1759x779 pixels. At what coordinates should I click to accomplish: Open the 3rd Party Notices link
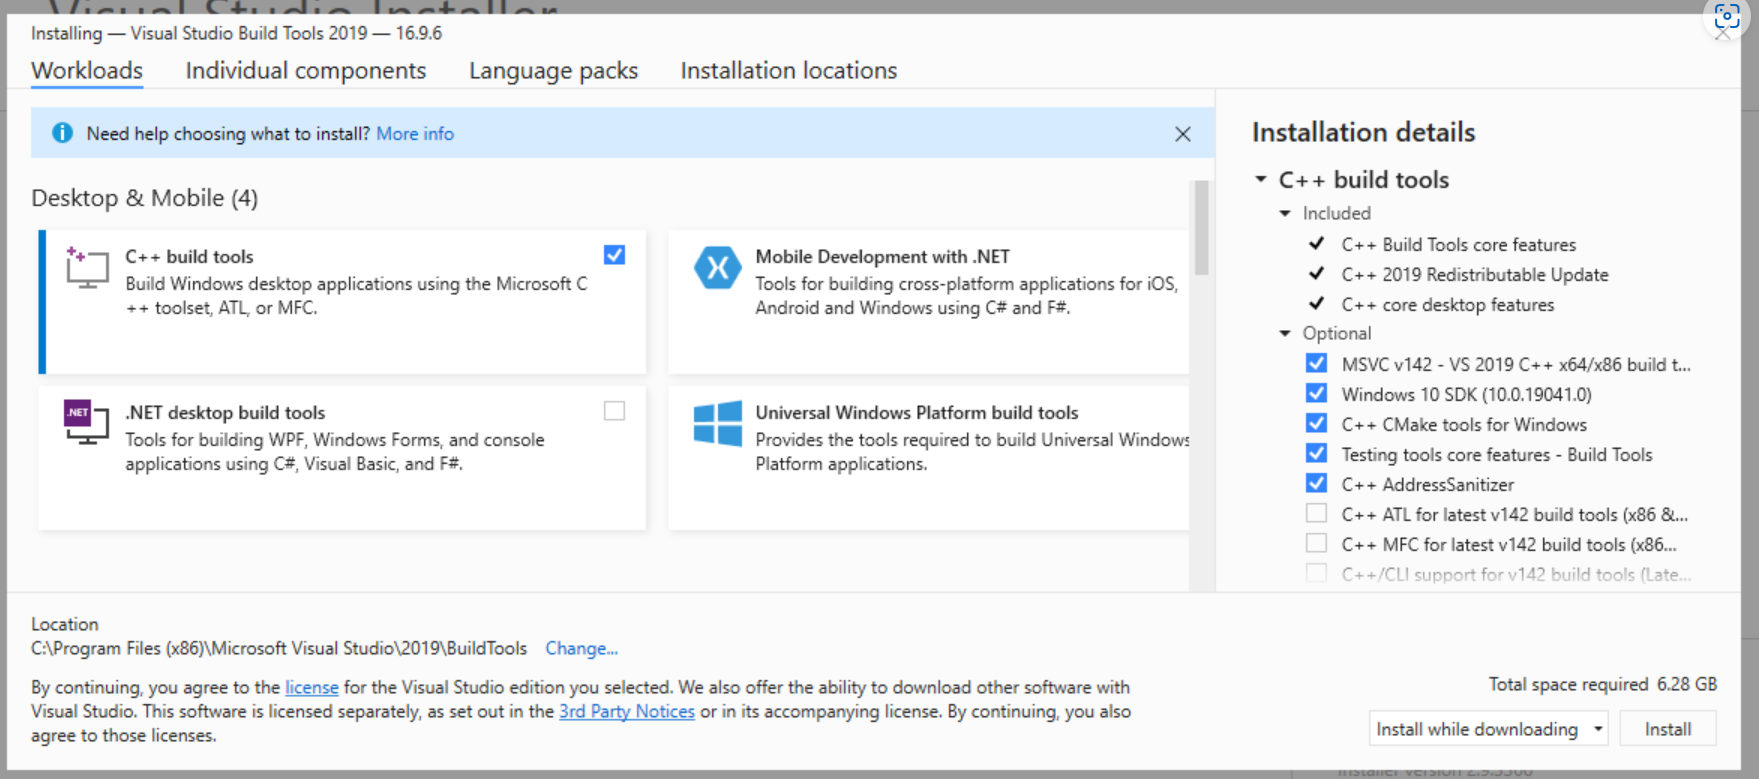coord(626,711)
